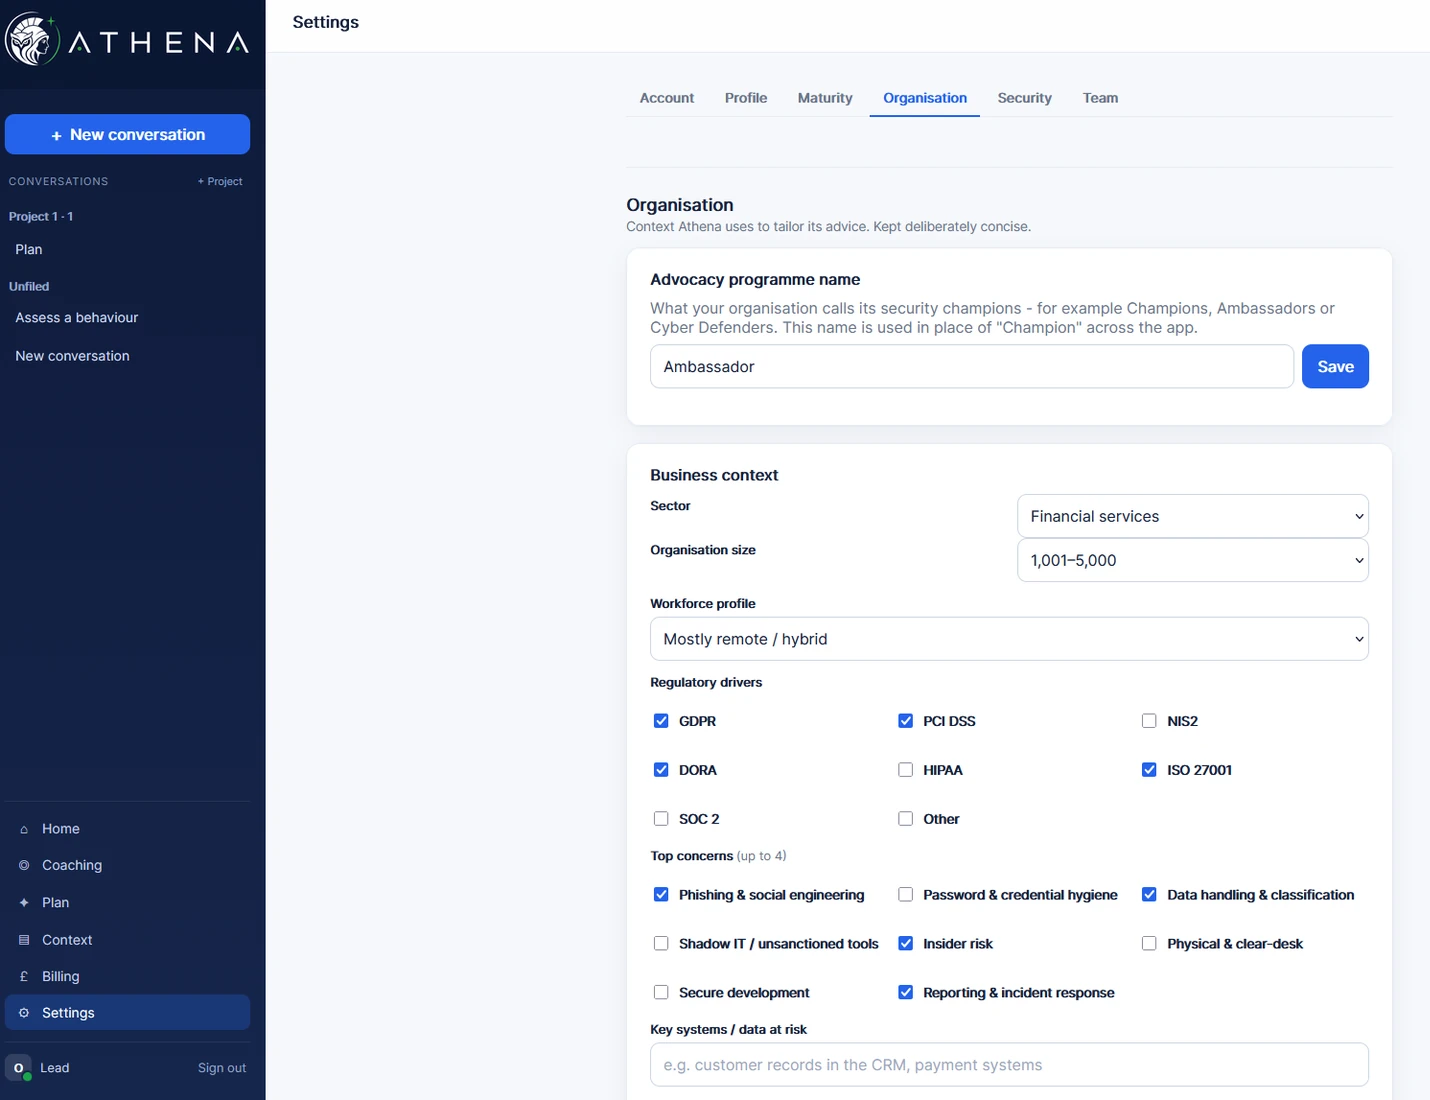Sign out of the account
The height and width of the screenshot is (1100, 1430).
click(222, 1068)
